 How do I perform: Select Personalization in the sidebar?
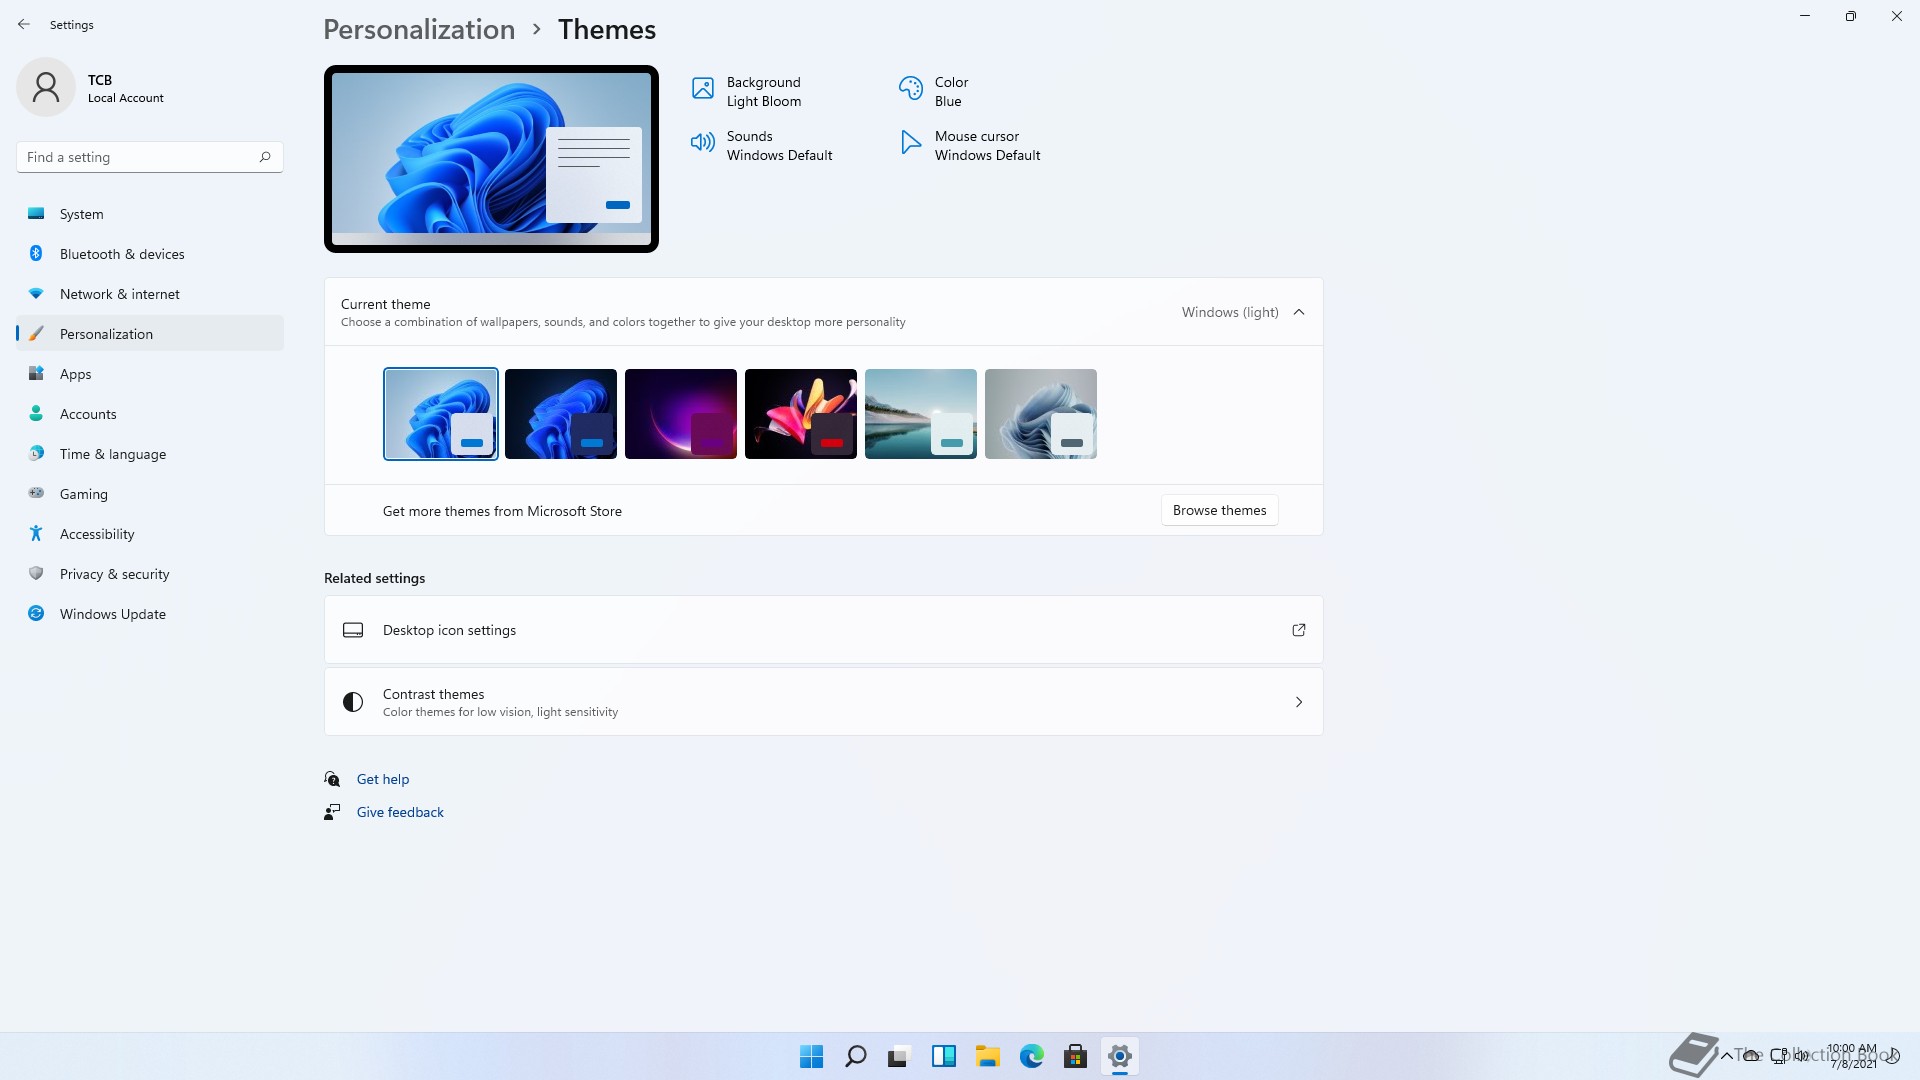[x=150, y=334]
